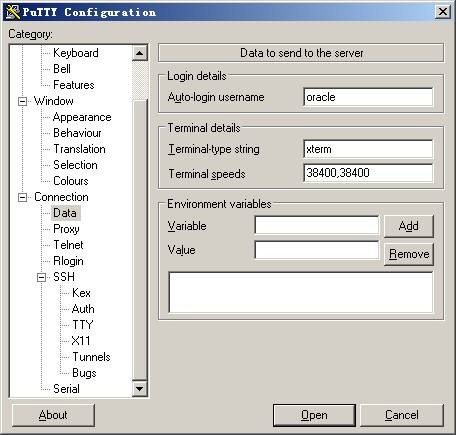Open the Bugs settings under SSH
The height and width of the screenshot is (435, 456).
tap(84, 373)
